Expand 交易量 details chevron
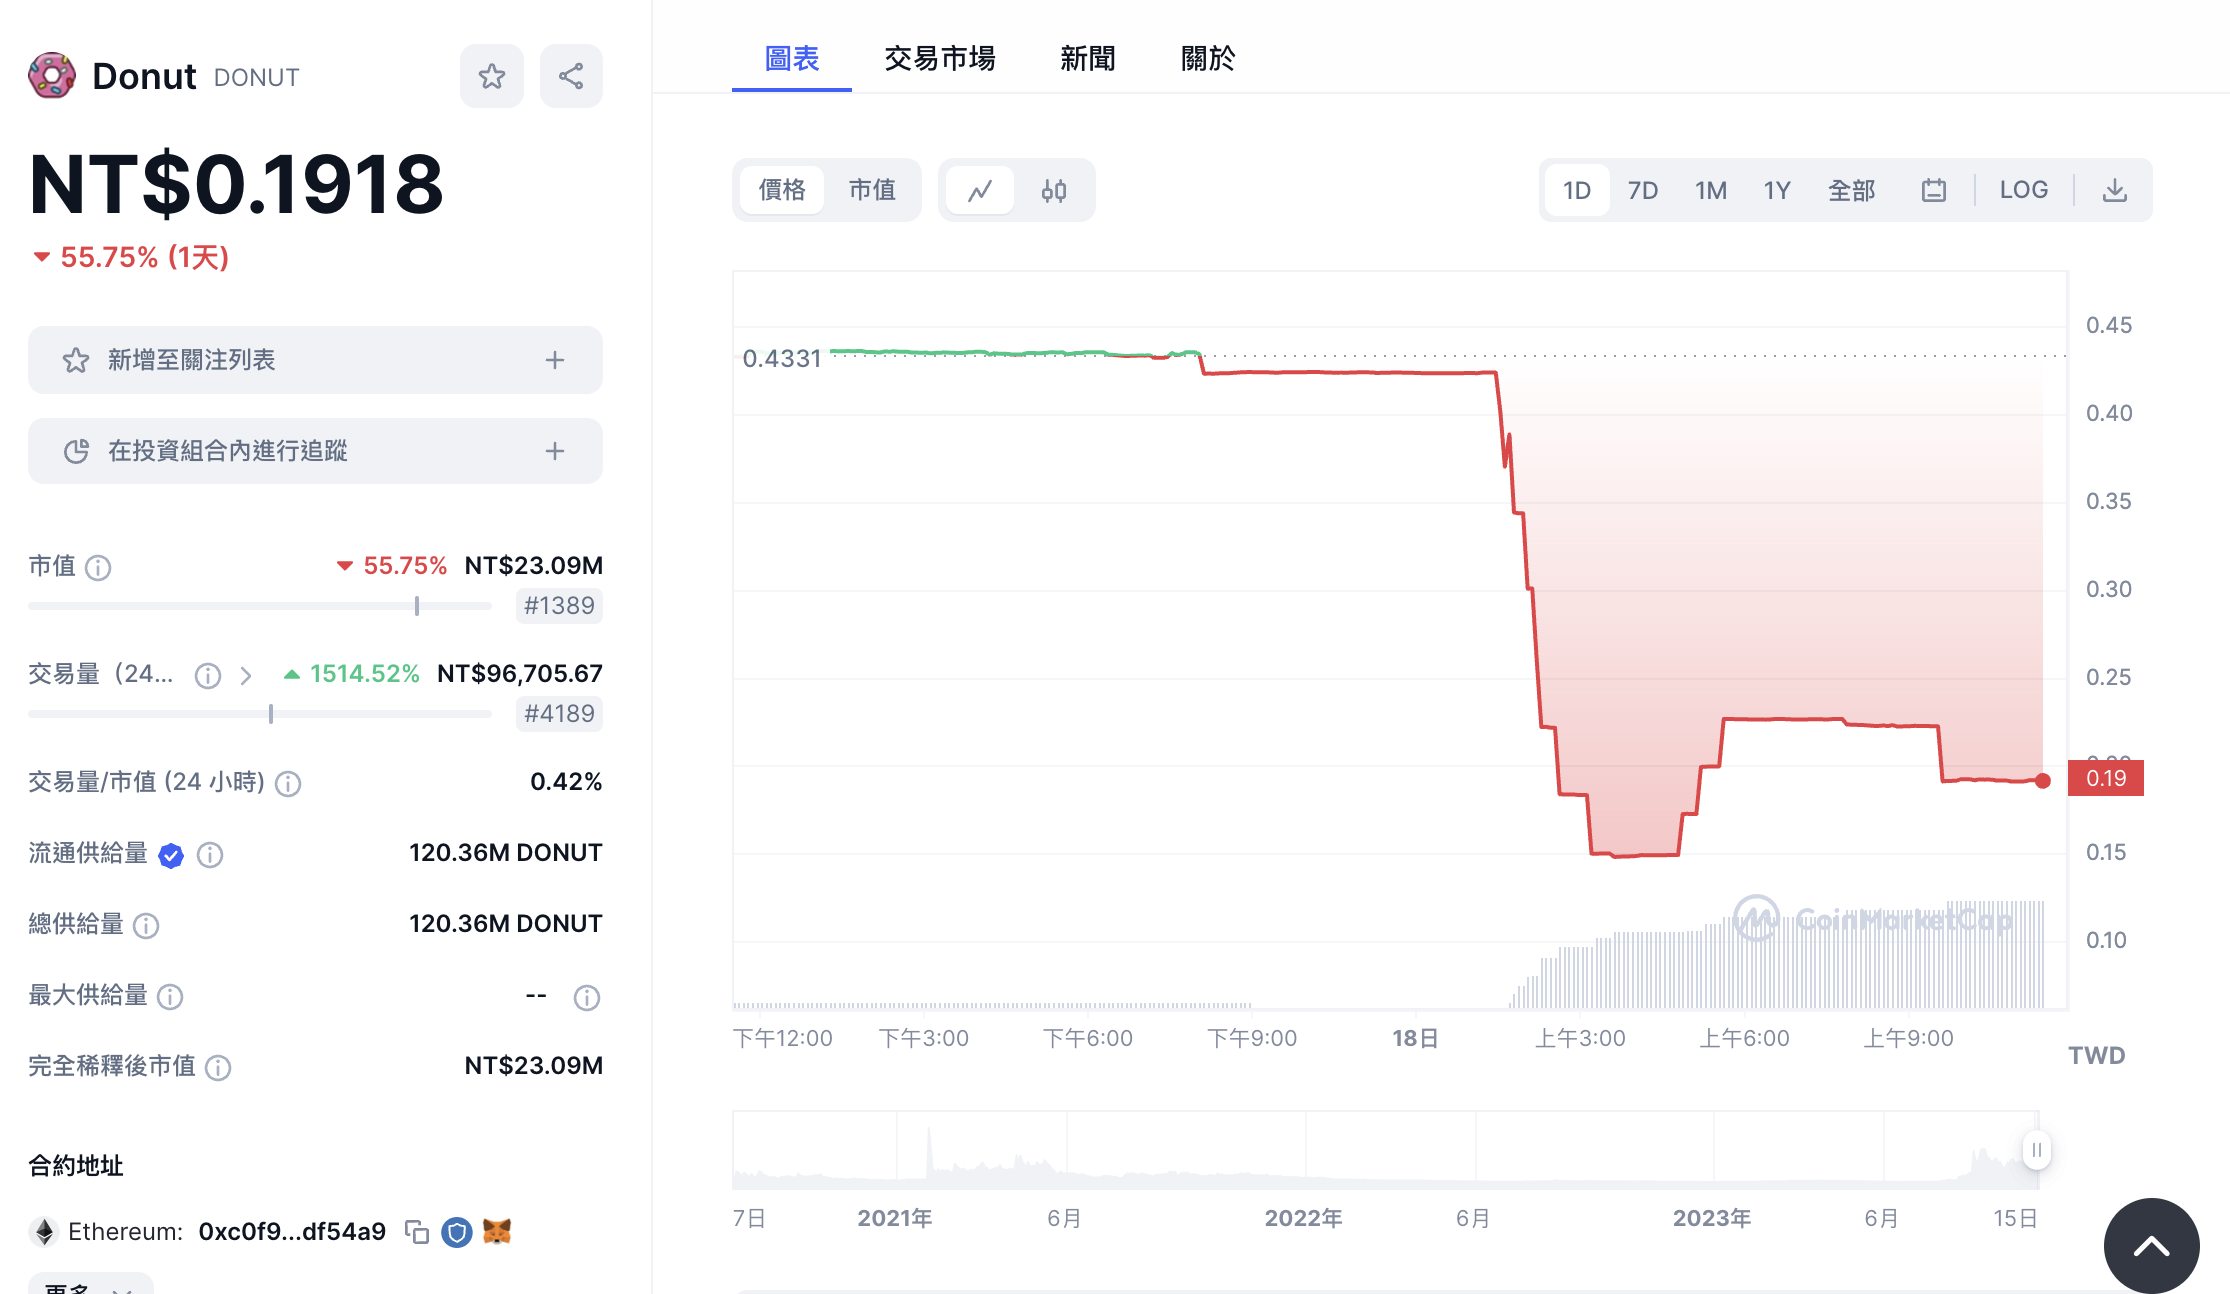 [x=246, y=676]
